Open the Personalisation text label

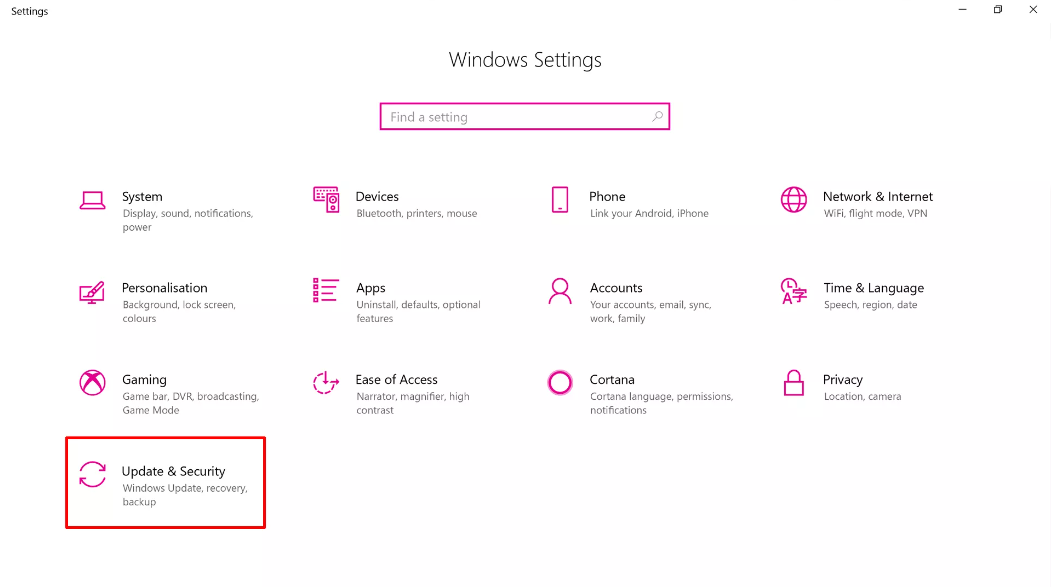click(164, 287)
